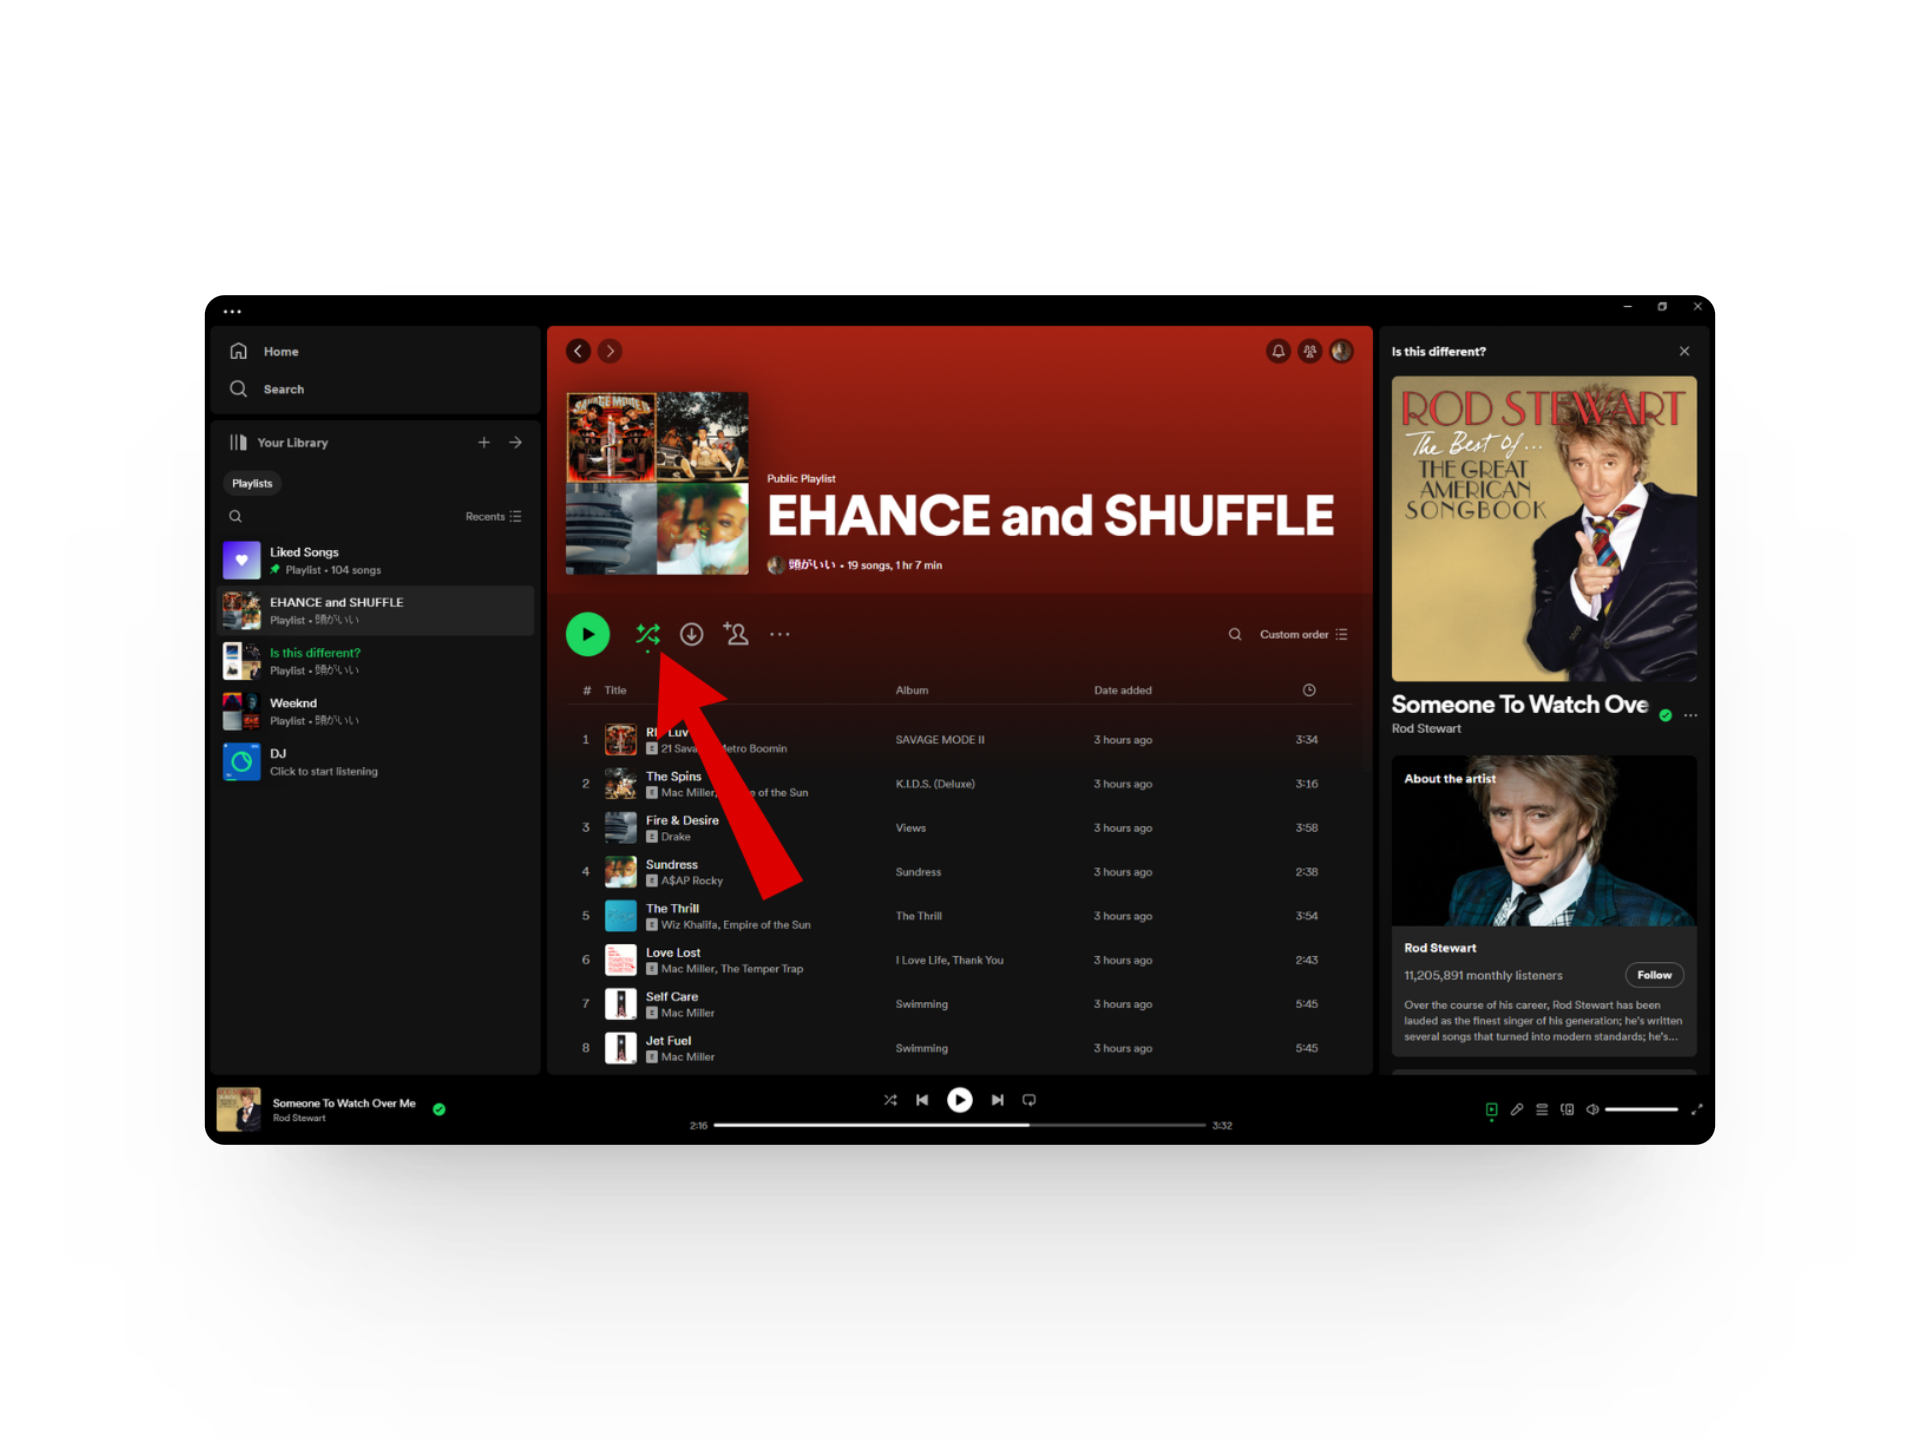Follow Rod Stewart with the Follow button

(1653, 975)
